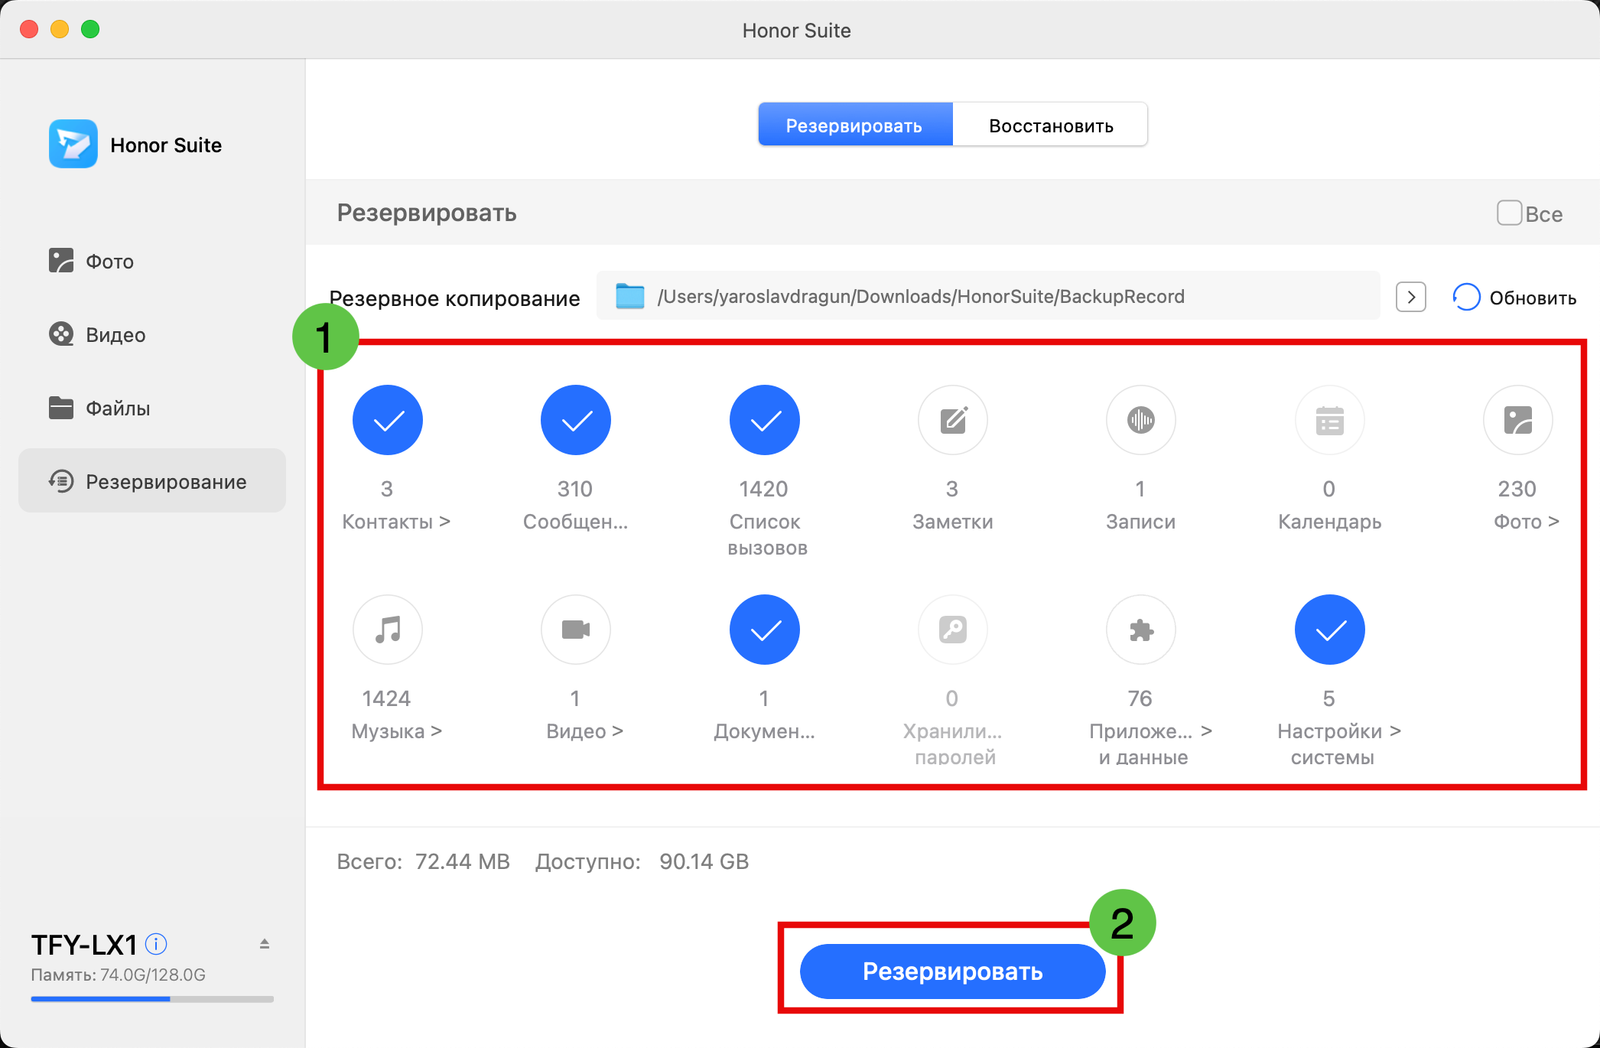Click the Резервировать section heading
The image size is (1600, 1048).
coord(427,212)
